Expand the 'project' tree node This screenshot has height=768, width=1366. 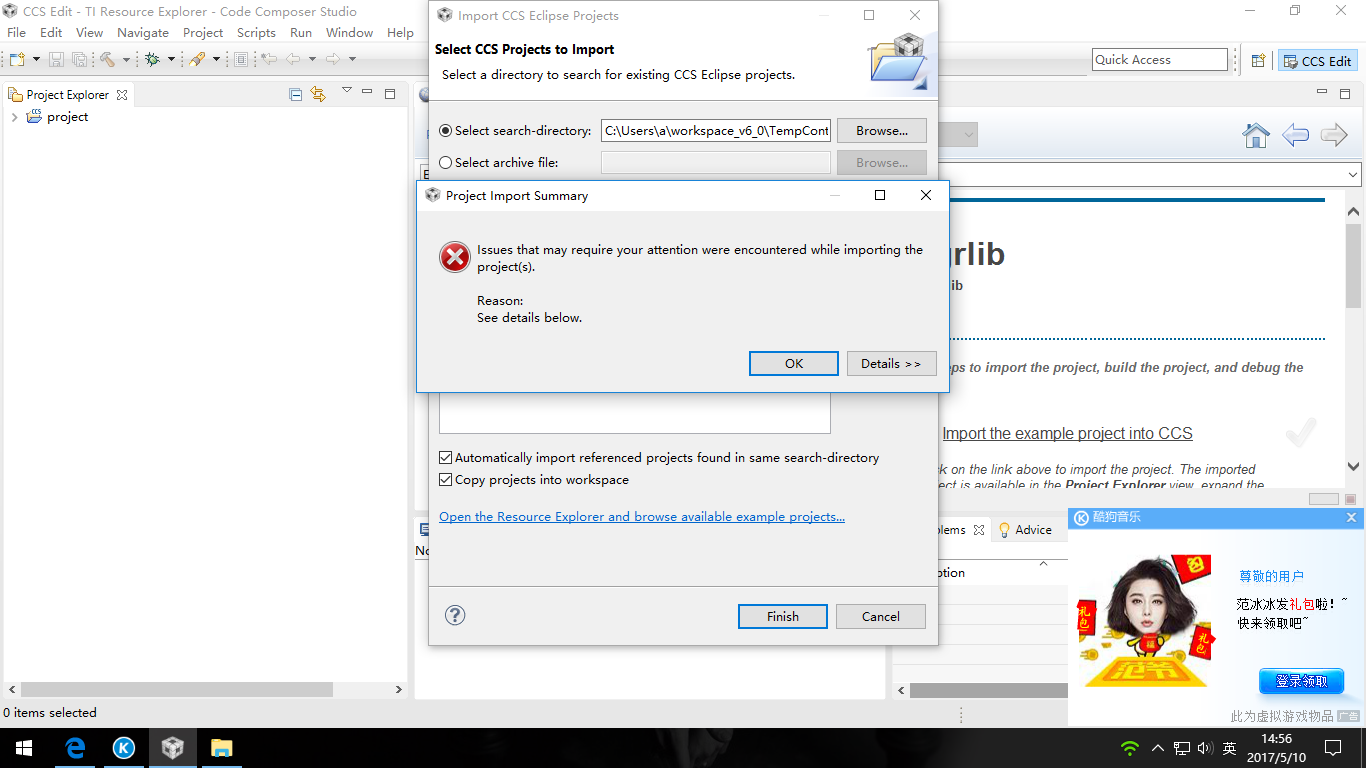click(x=14, y=117)
